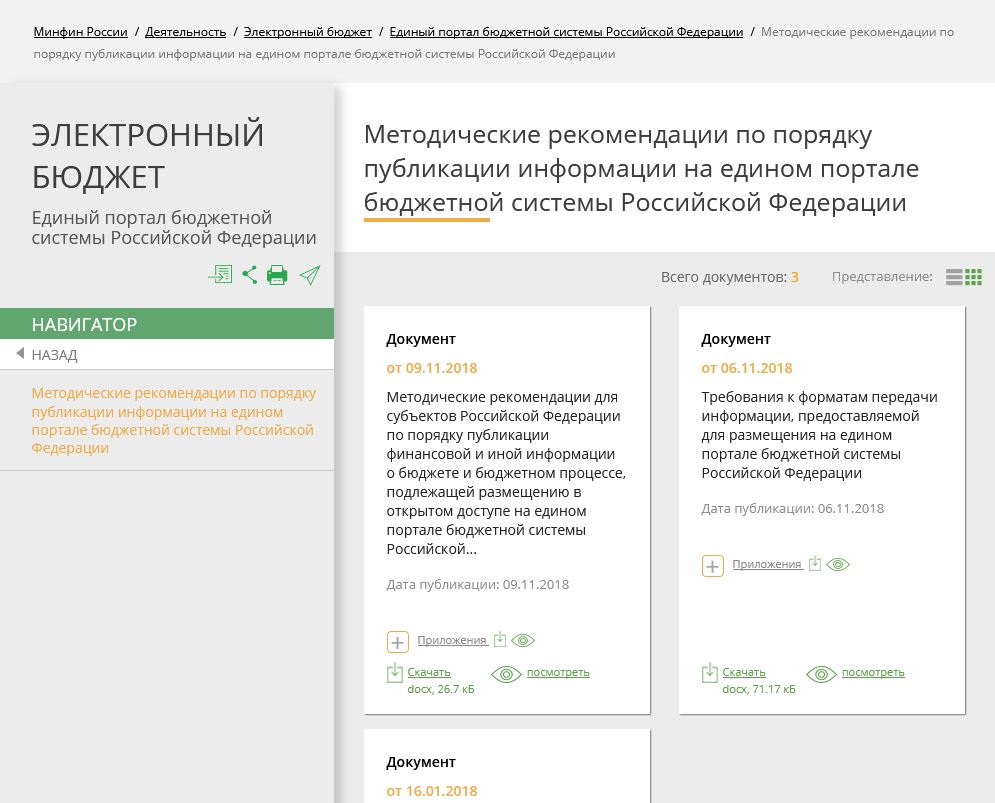Image resolution: width=995 pixels, height=803 pixels.
Task: Click date от 09.11.2018 in first card
Action: (432, 368)
